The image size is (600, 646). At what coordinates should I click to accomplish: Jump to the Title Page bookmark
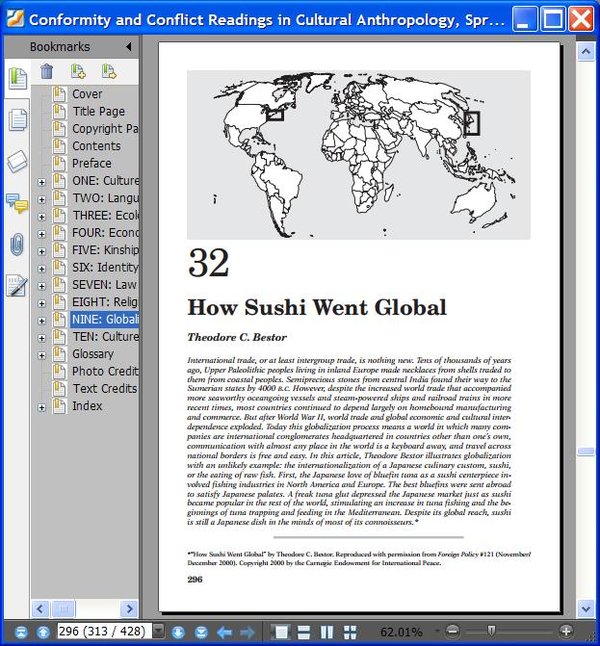tap(98, 111)
